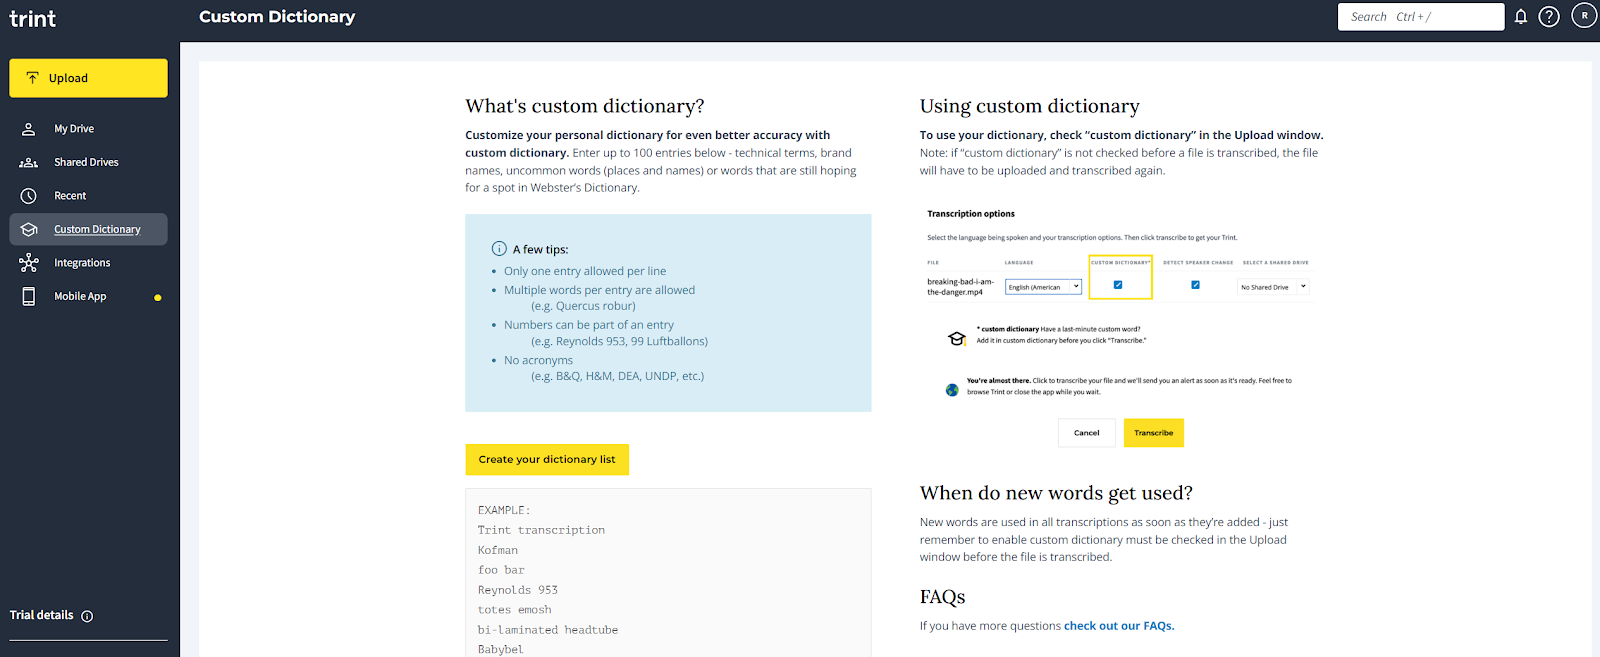Screen dimensions: 1600x657
Task: Click the Custom Dictionary page title
Action: click(277, 17)
